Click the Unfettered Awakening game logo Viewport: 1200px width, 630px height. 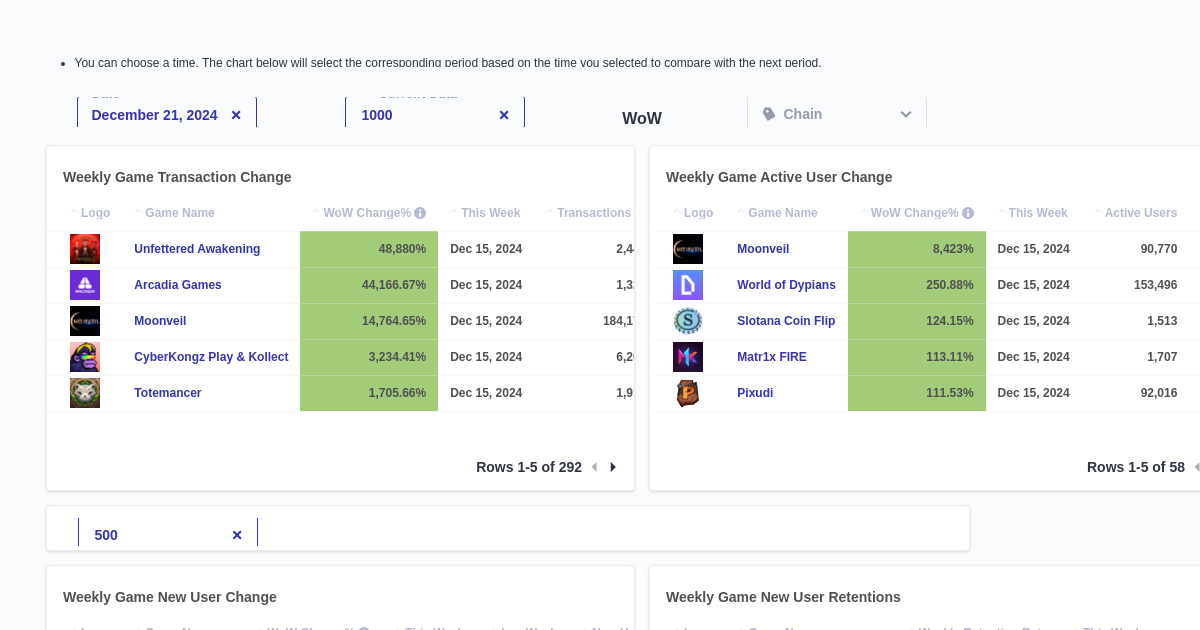(85, 248)
